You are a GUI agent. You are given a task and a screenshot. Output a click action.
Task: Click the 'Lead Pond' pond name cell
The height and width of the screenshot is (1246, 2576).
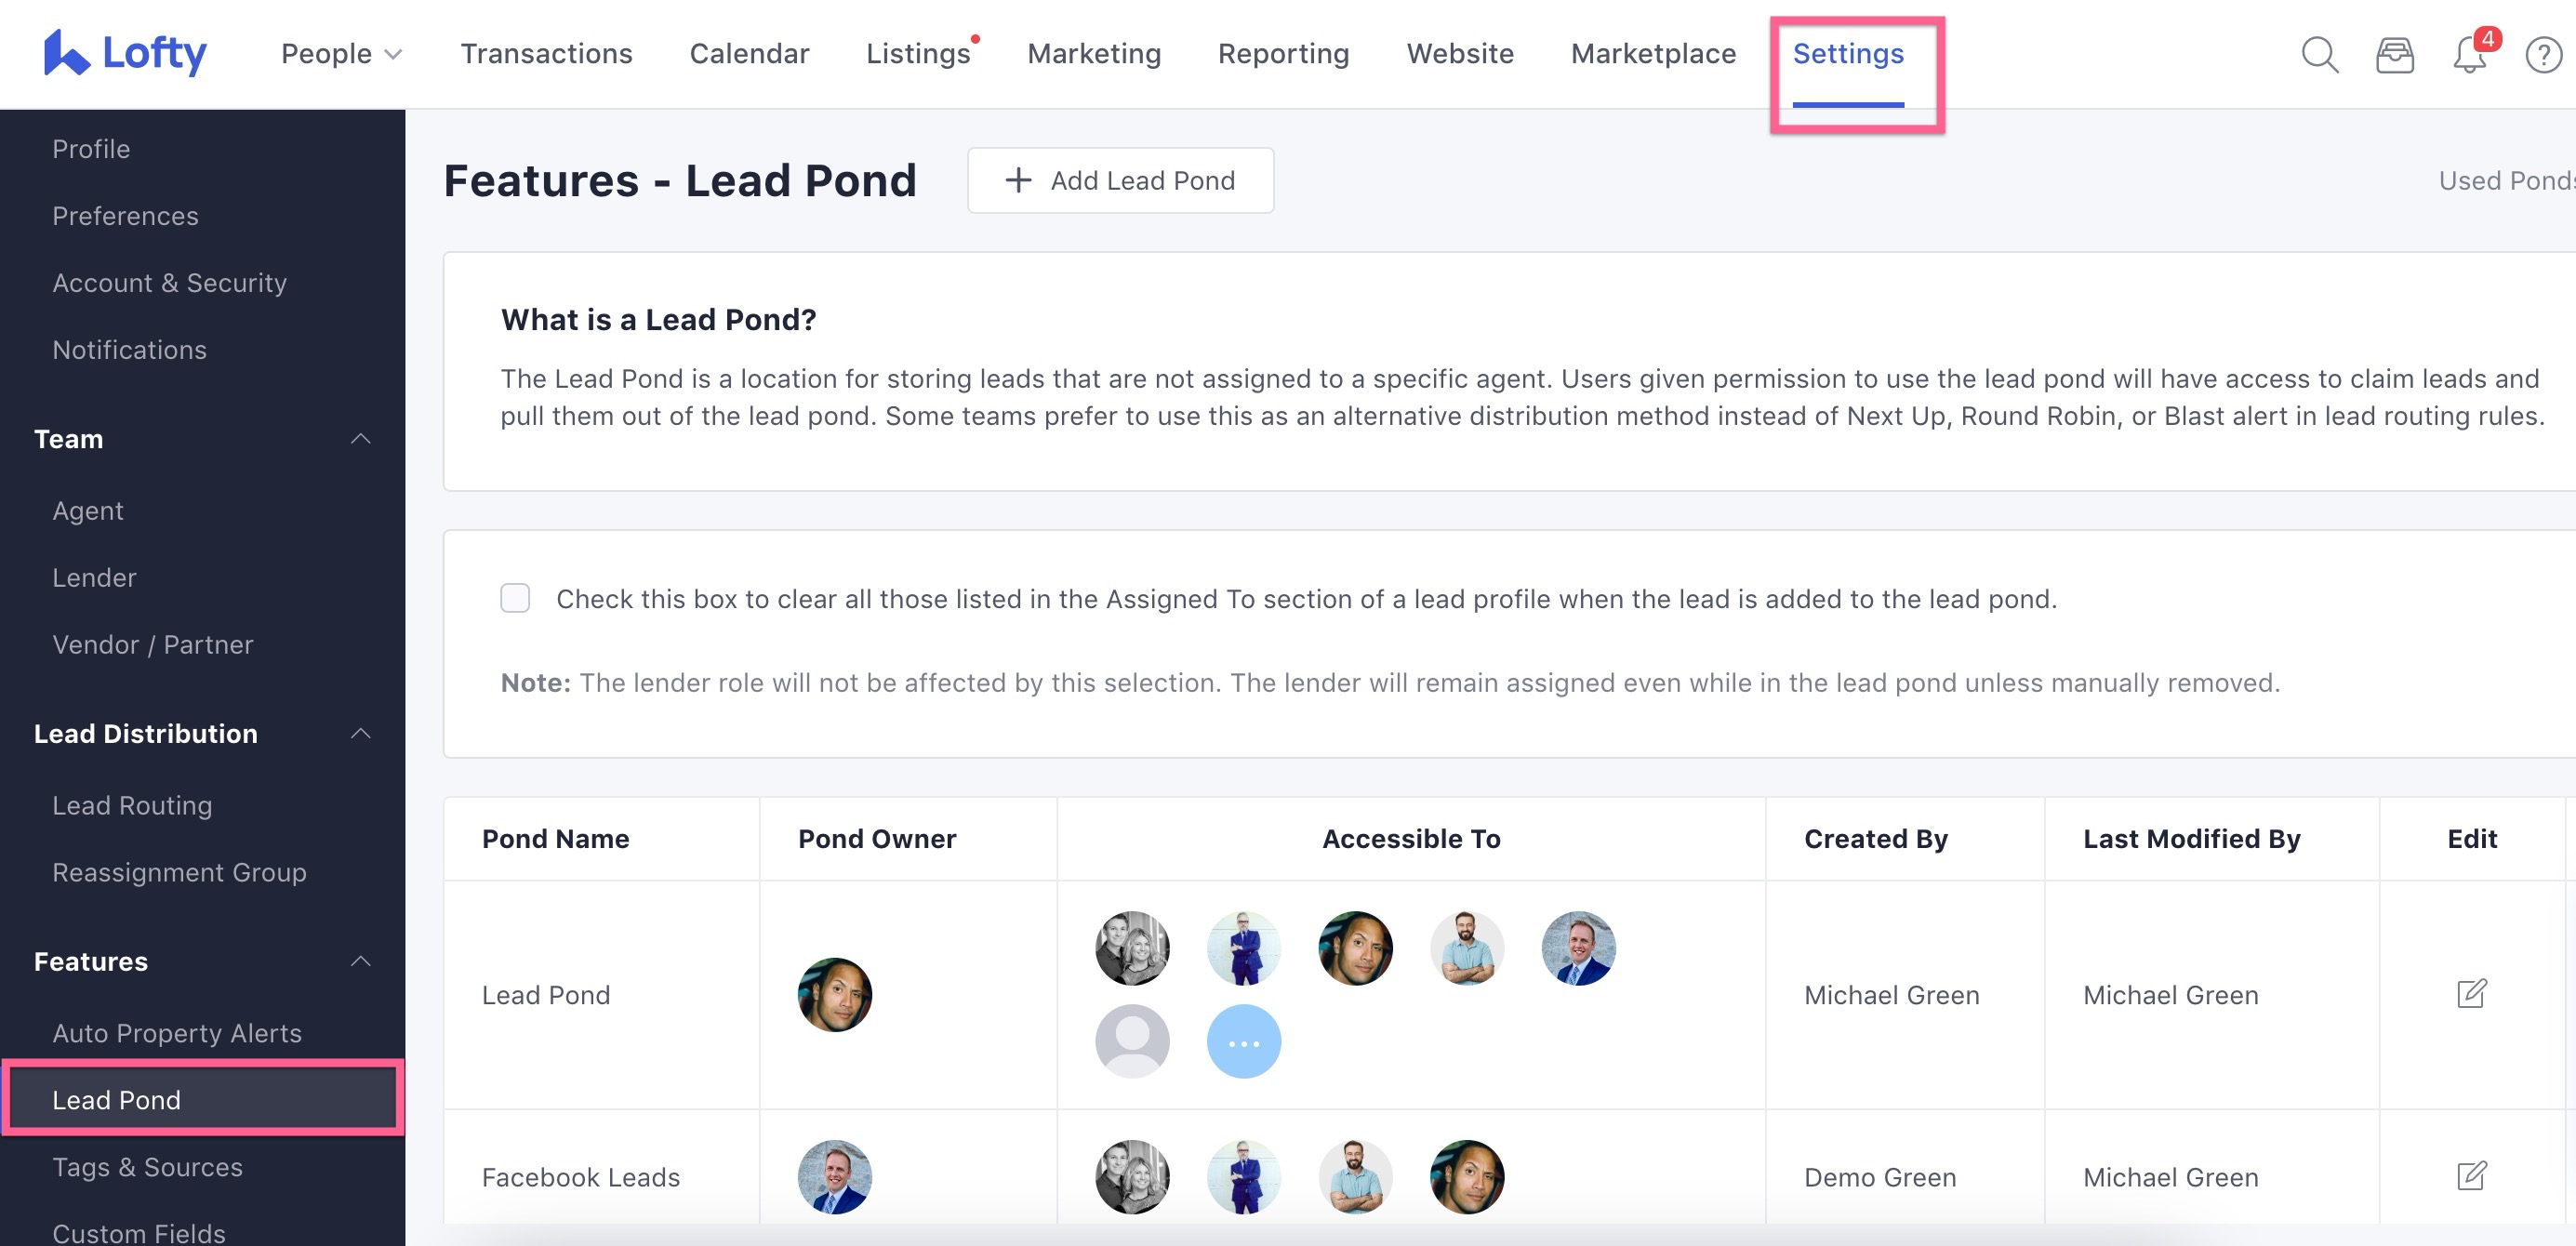click(x=545, y=994)
